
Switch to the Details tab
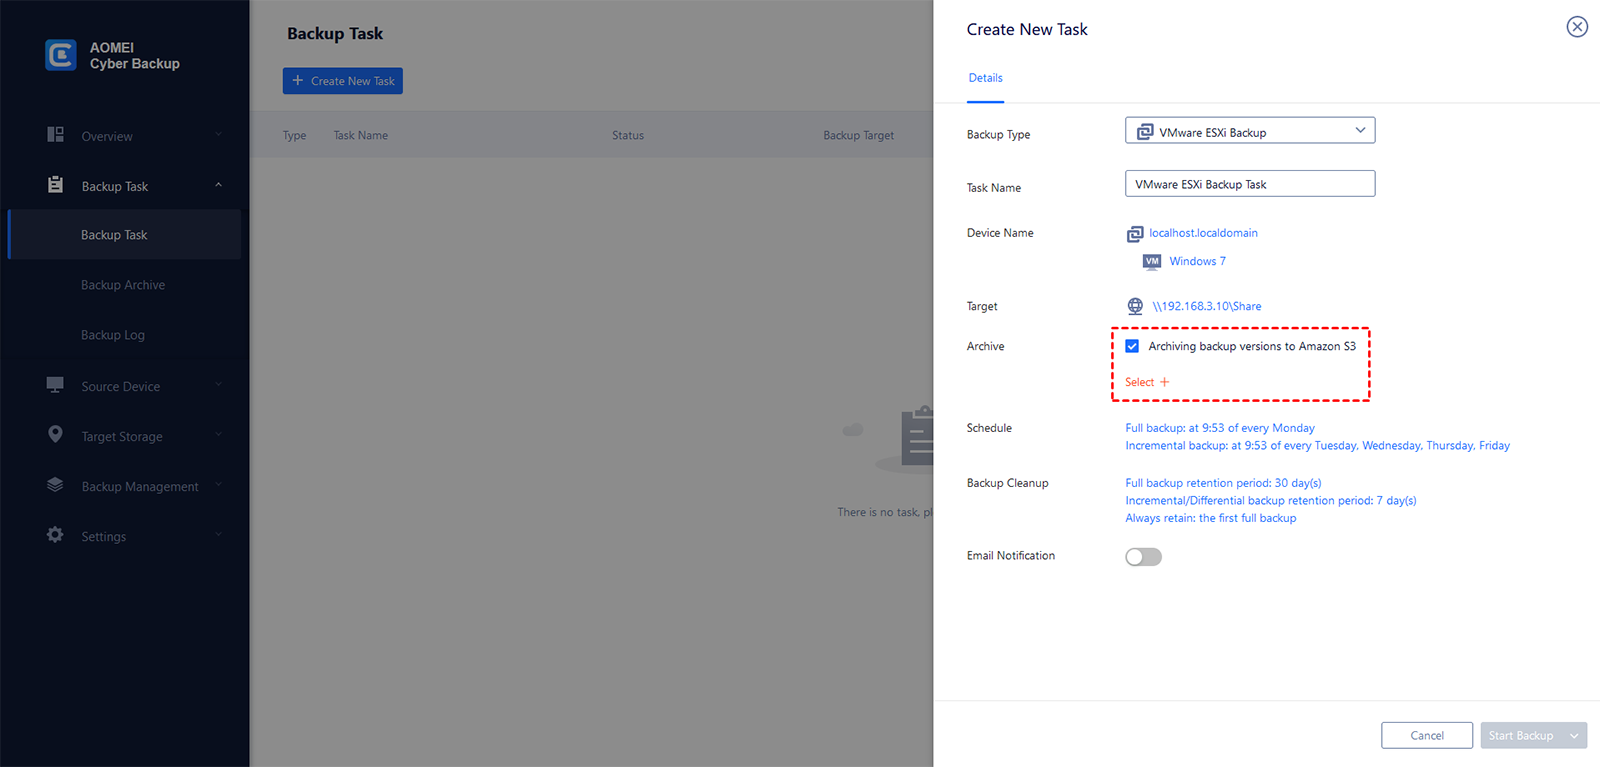coord(985,78)
